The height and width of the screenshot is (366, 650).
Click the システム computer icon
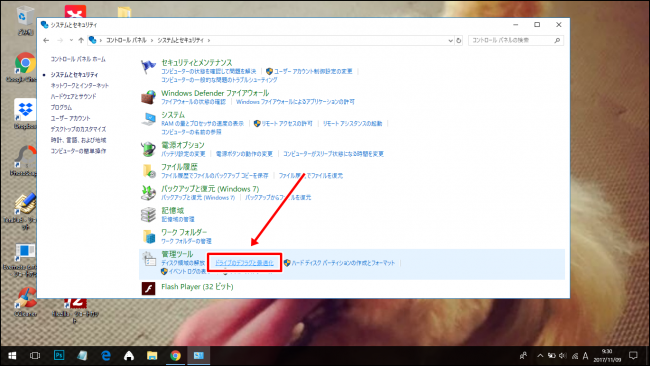tap(148, 119)
